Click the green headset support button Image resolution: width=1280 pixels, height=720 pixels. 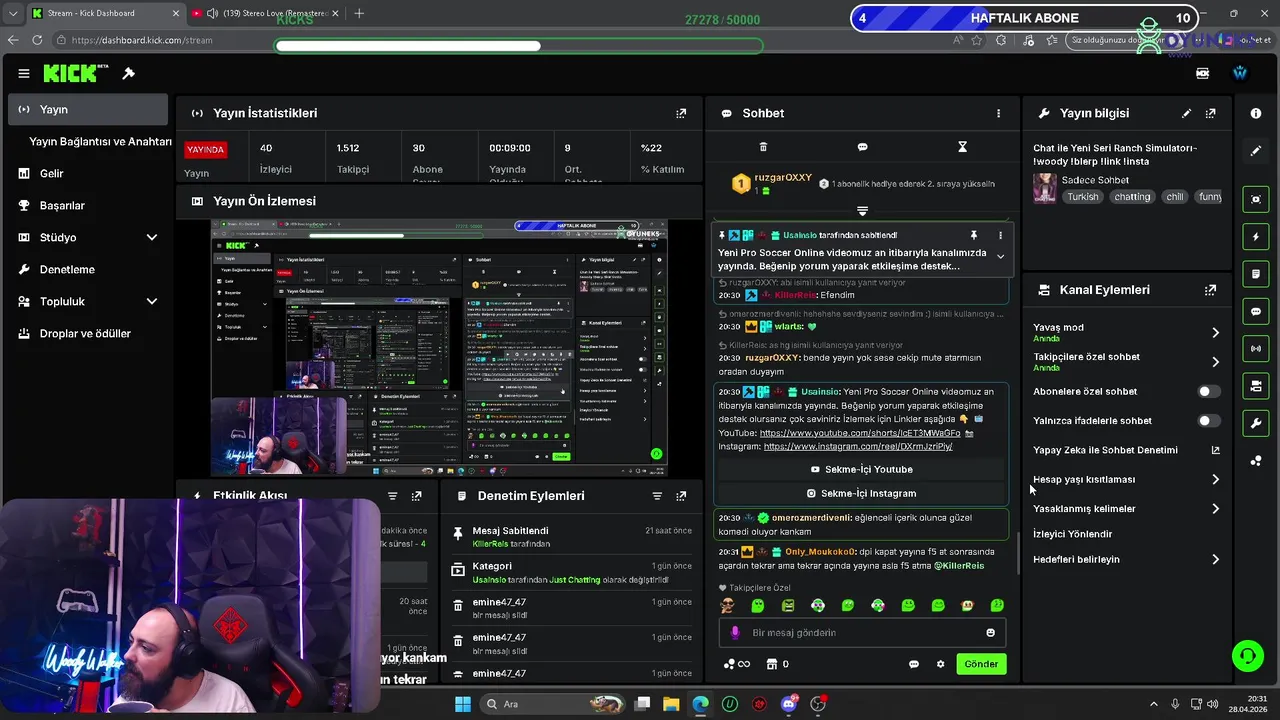pyautogui.click(x=1247, y=656)
